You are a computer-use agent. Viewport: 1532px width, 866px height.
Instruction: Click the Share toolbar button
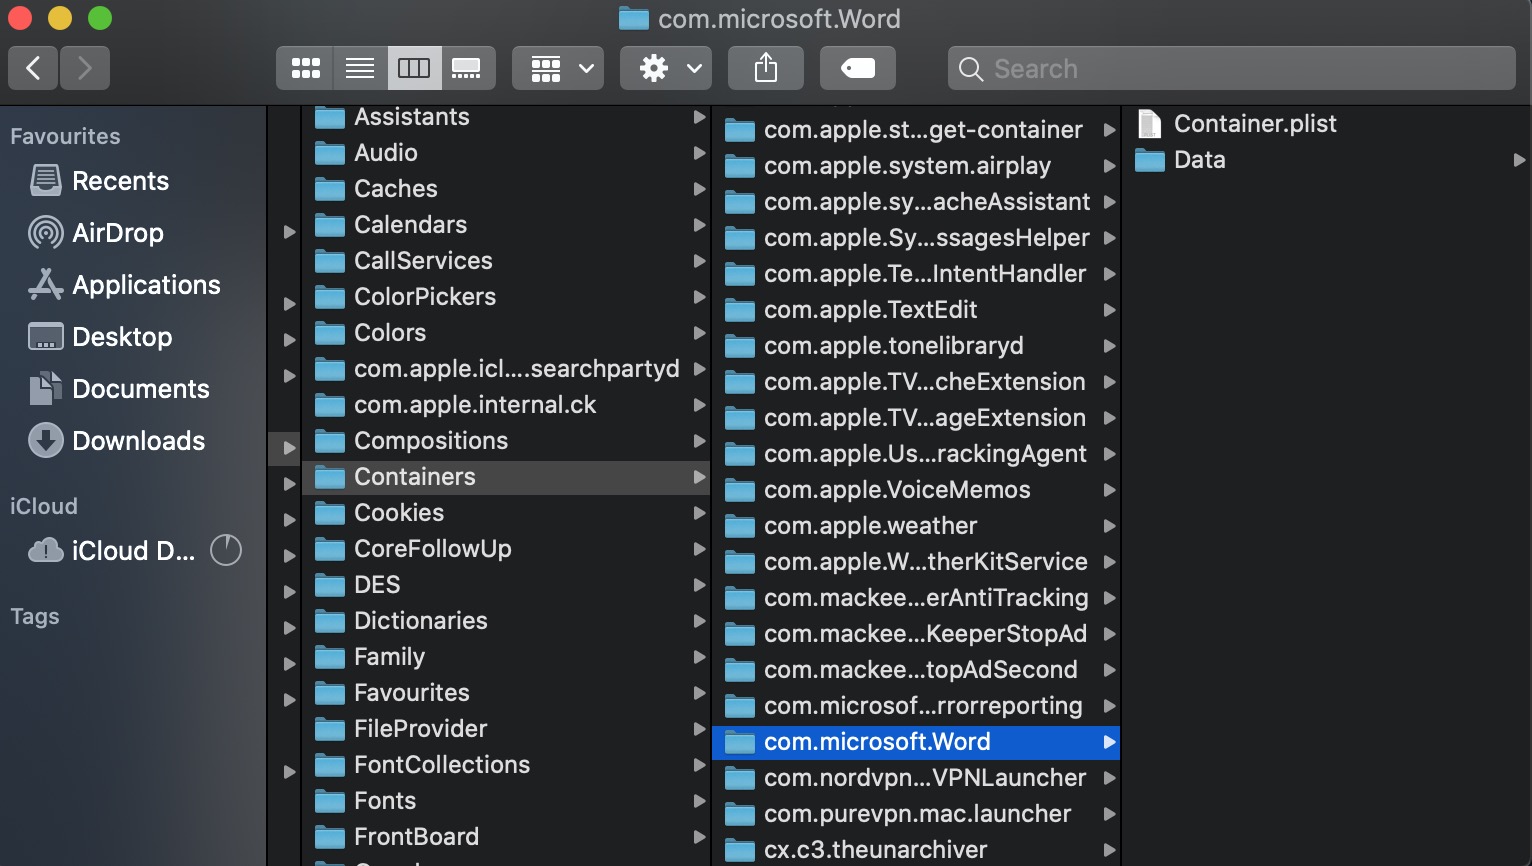[766, 68]
